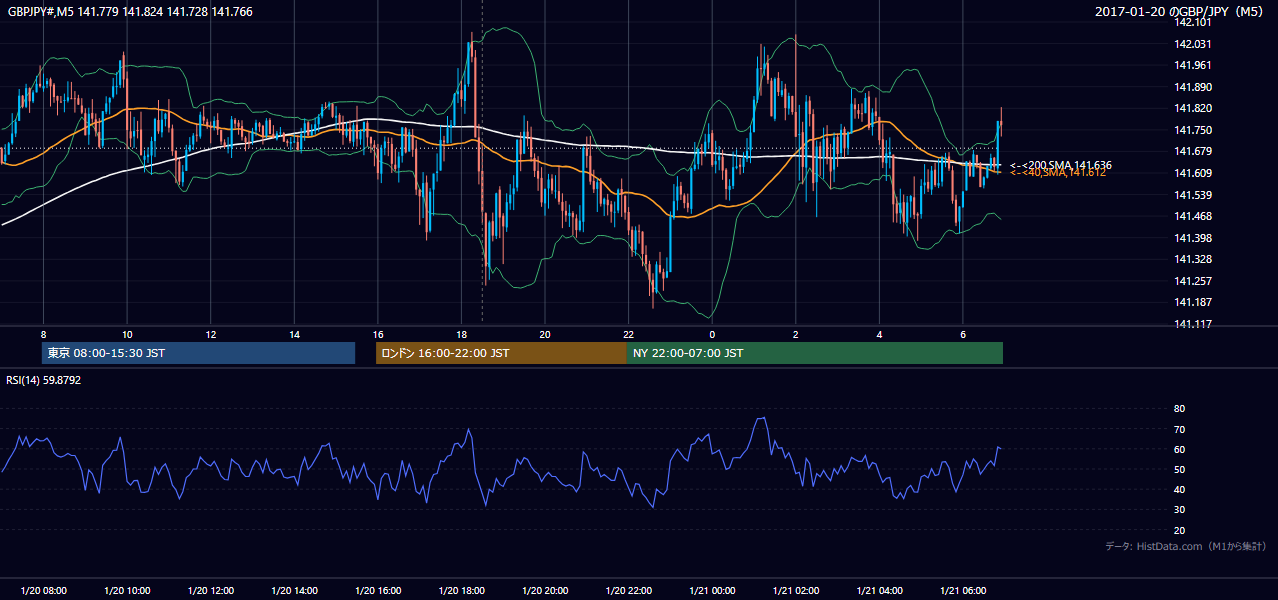Select the NY 22:00-07:00 JST session bar
Image resolution: width=1278 pixels, height=600 pixels.
pyautogui.click(x=815, y=353)
